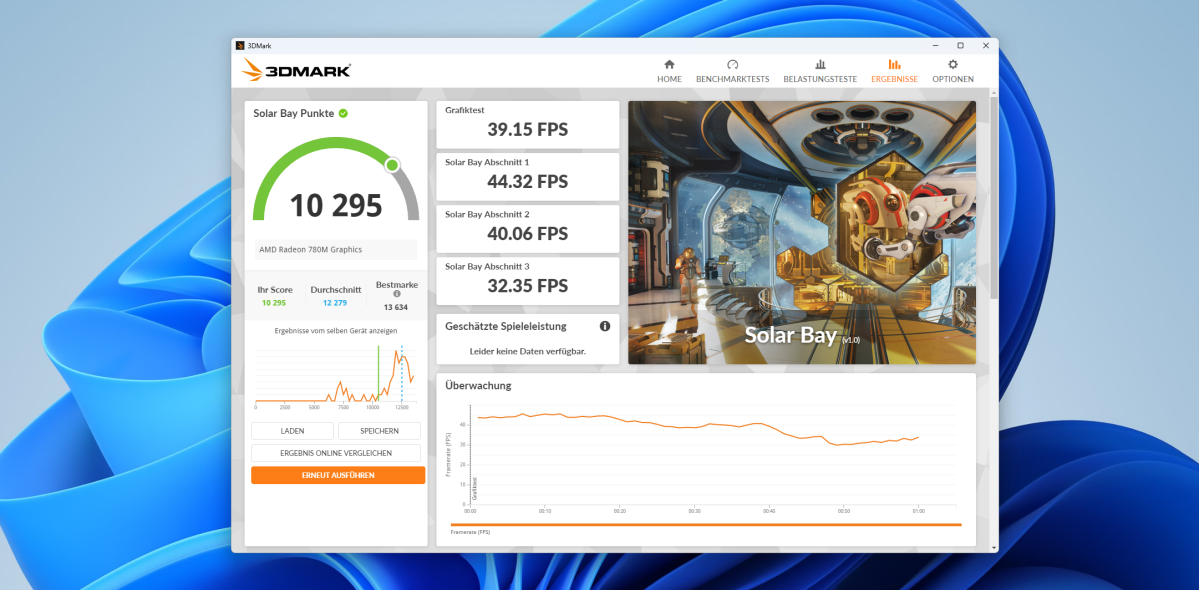The image size is (1199, 590).
Task: Go to the Home tab icon
Action: click(x=669, y=65)
